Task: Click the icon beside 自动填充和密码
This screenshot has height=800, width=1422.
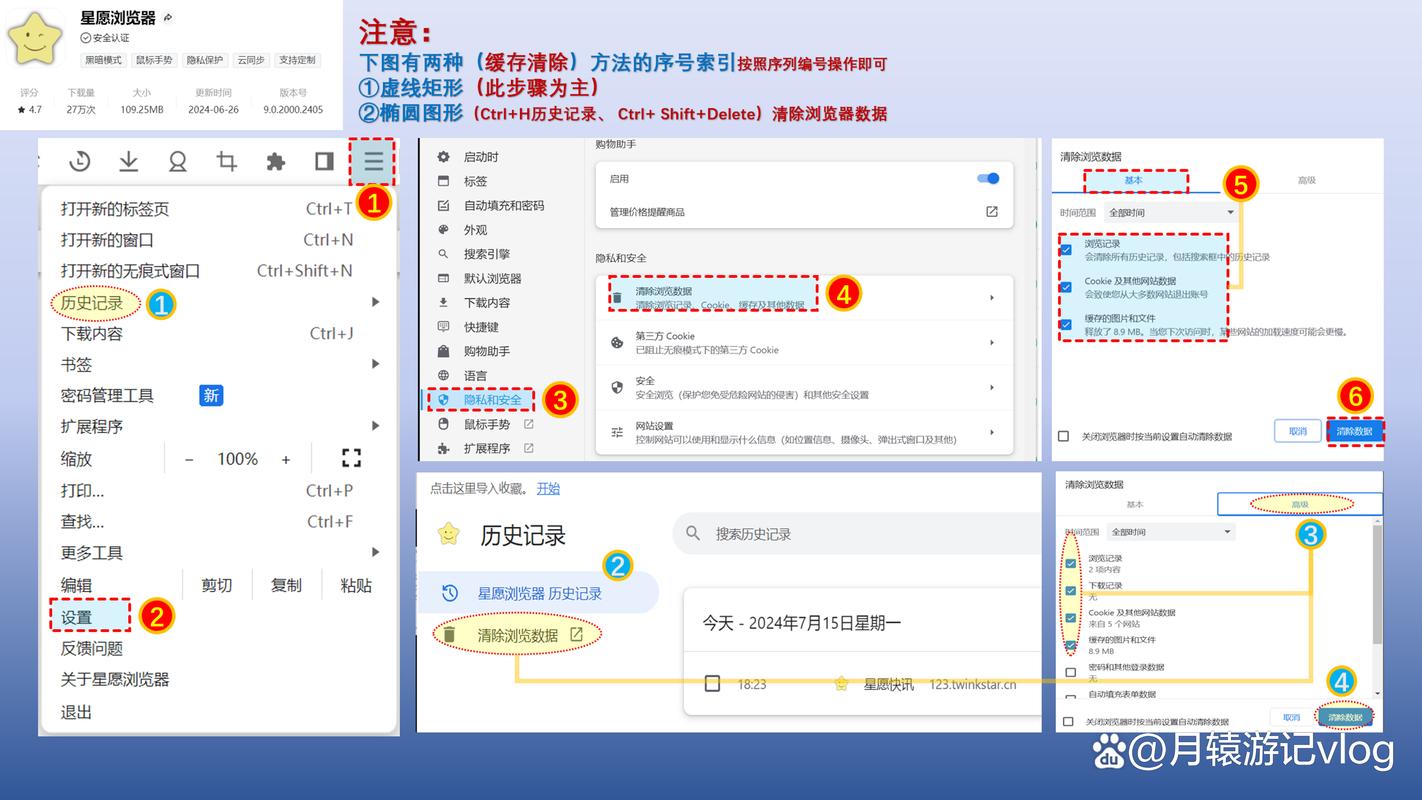Action: click(444, 205)
